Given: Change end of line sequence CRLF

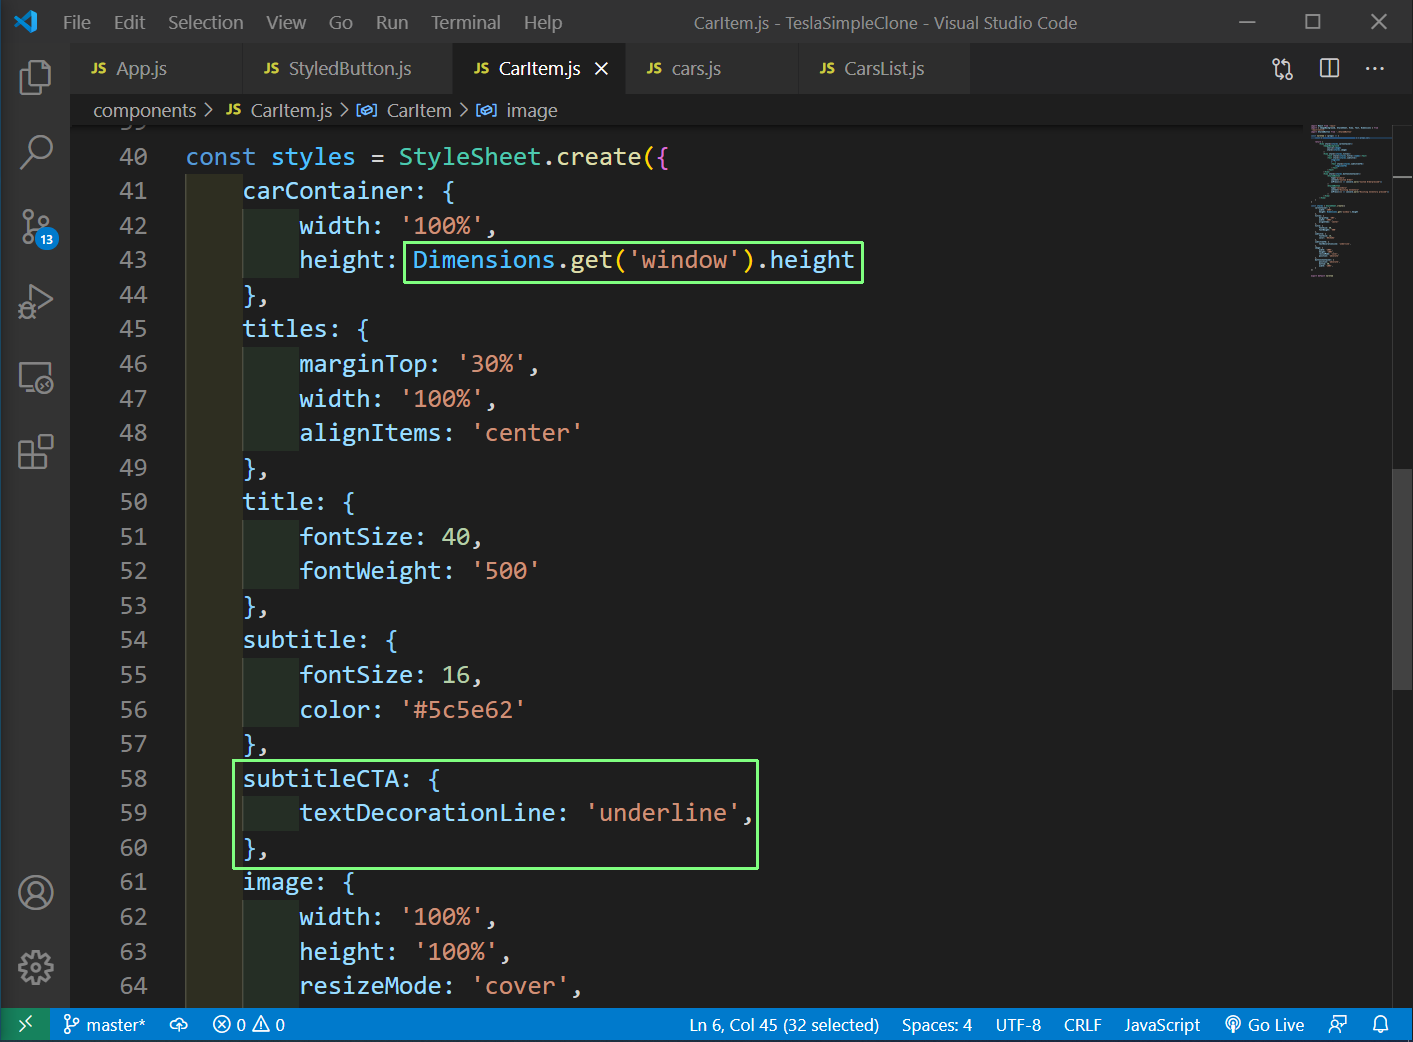Looking at the screenshot, I should pos(1082,1024).
